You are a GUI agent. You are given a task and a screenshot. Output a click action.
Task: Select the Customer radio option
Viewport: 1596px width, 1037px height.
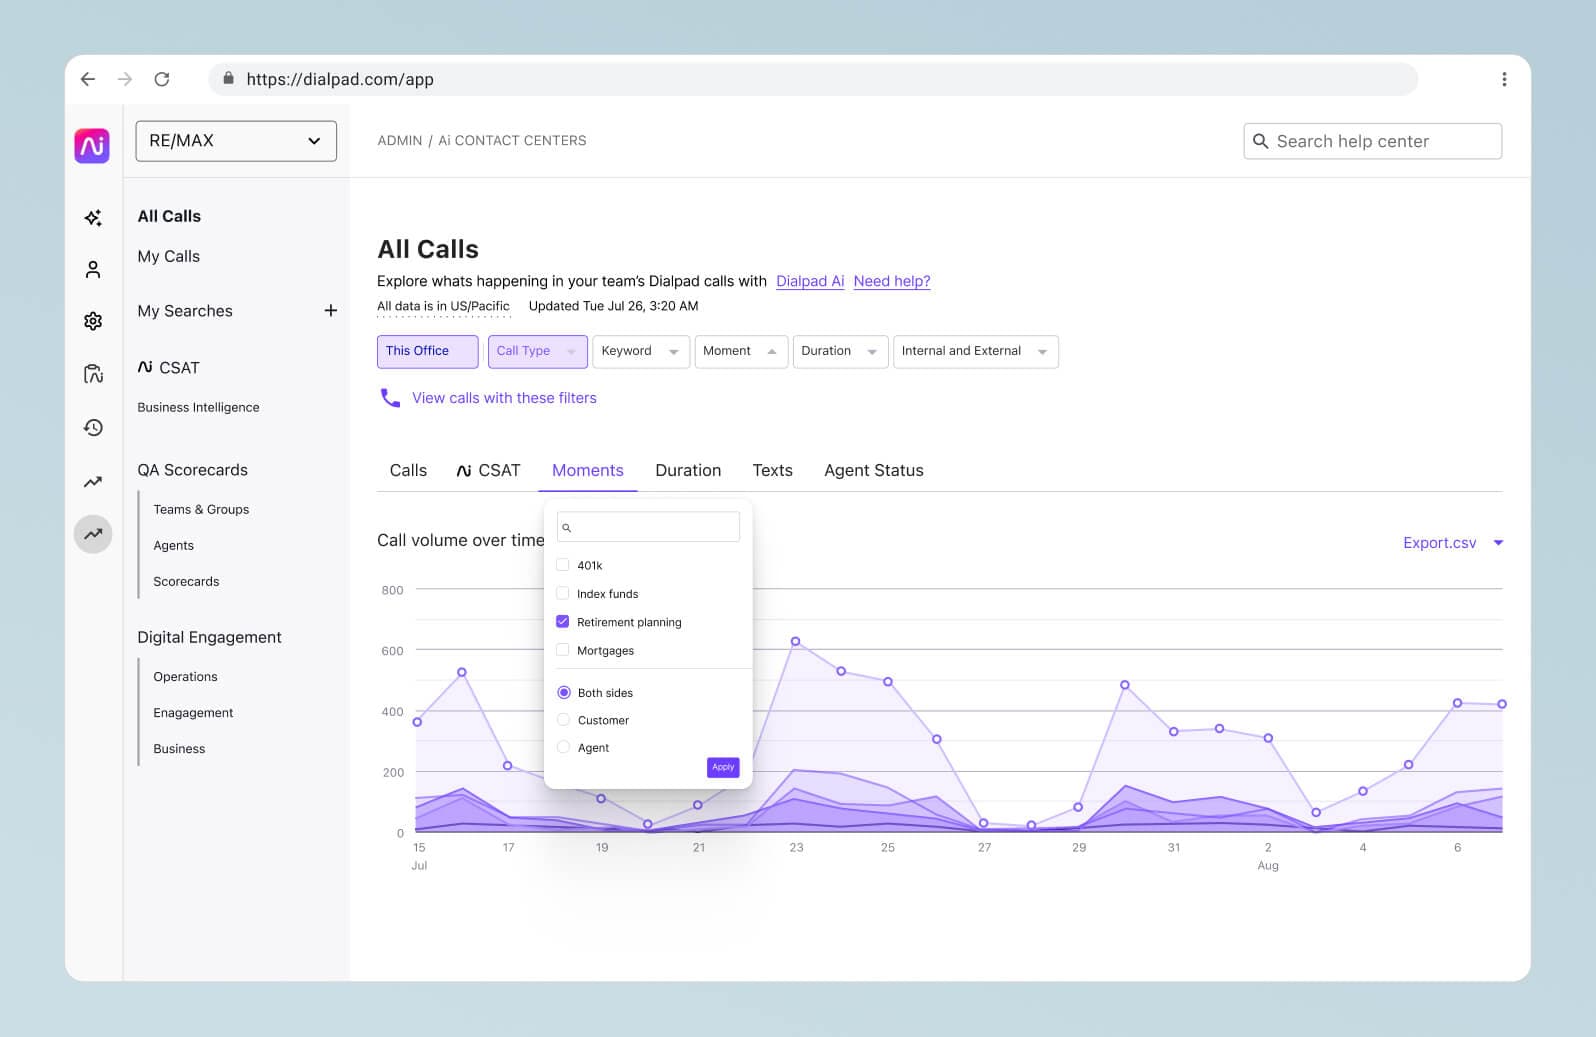click(564, 720)
